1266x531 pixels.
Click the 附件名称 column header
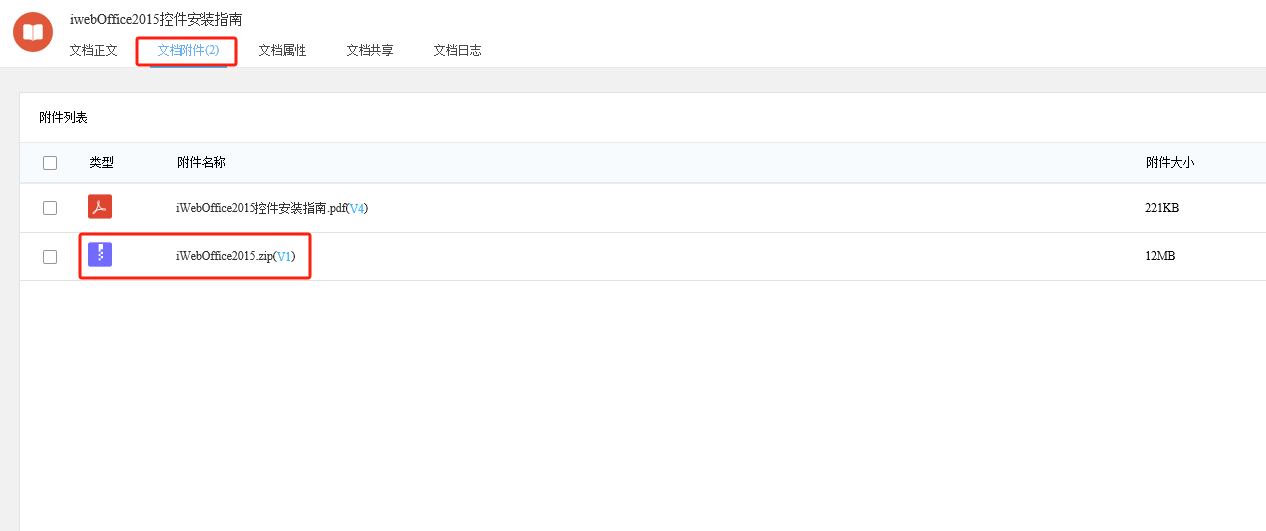[201, 162]
